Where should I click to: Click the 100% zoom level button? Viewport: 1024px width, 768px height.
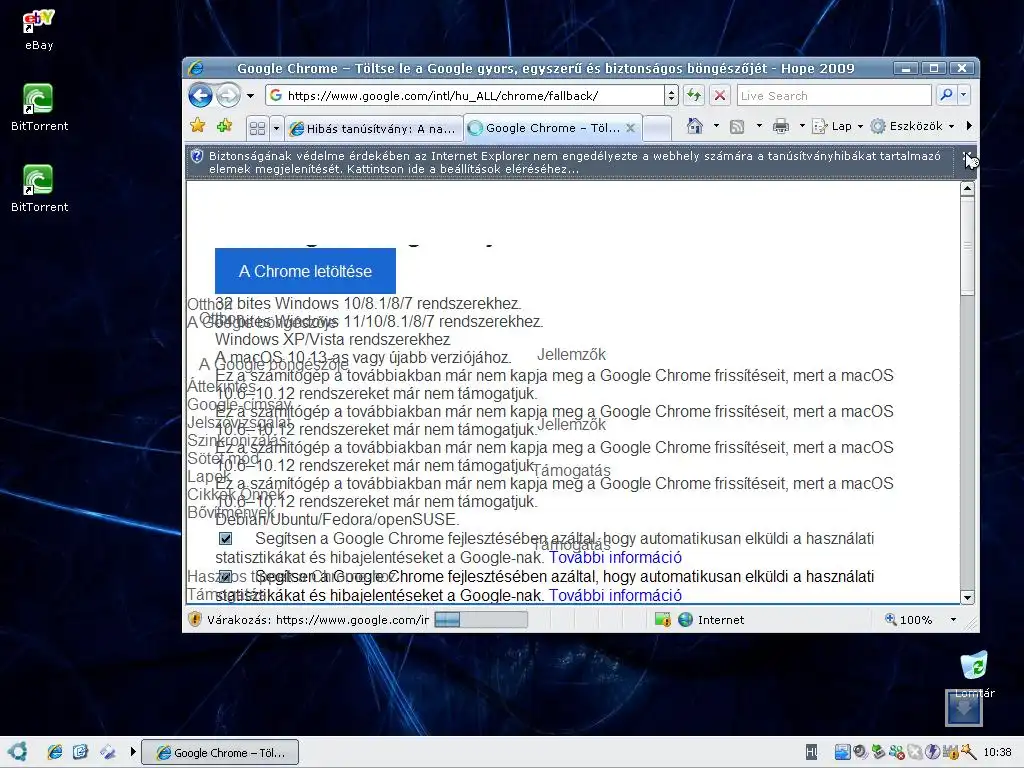908,620
